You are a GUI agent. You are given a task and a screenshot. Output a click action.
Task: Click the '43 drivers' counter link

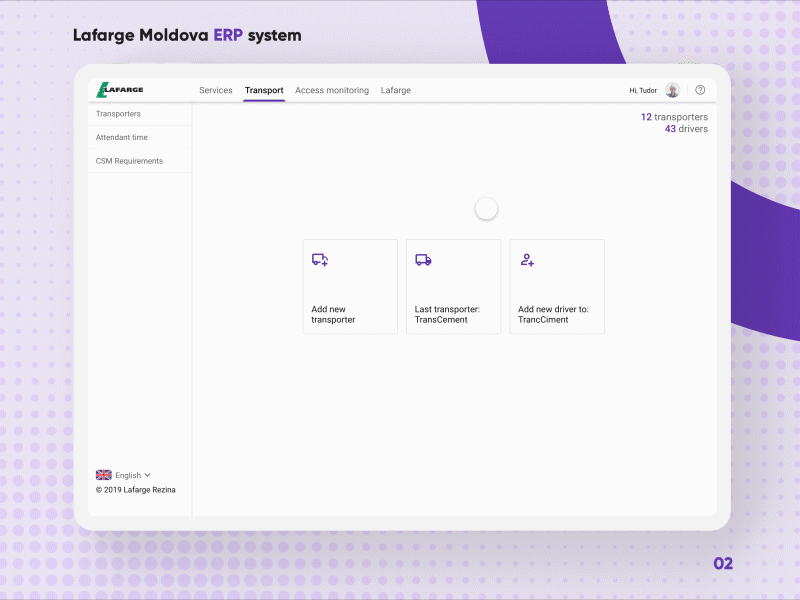click(685, 129)
